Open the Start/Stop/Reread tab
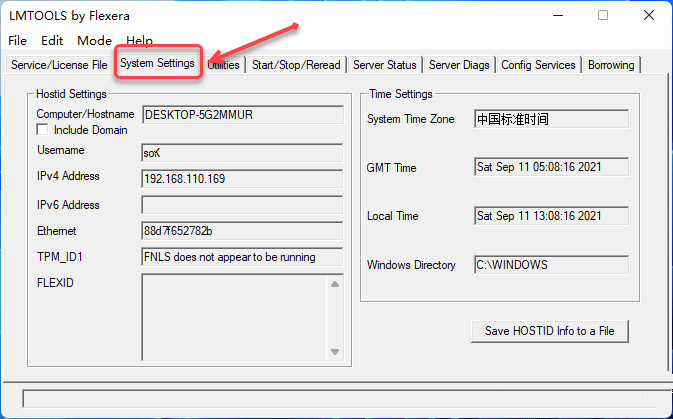Image resolution: width=673 pixels, height=419 pixels. (296, 65)
